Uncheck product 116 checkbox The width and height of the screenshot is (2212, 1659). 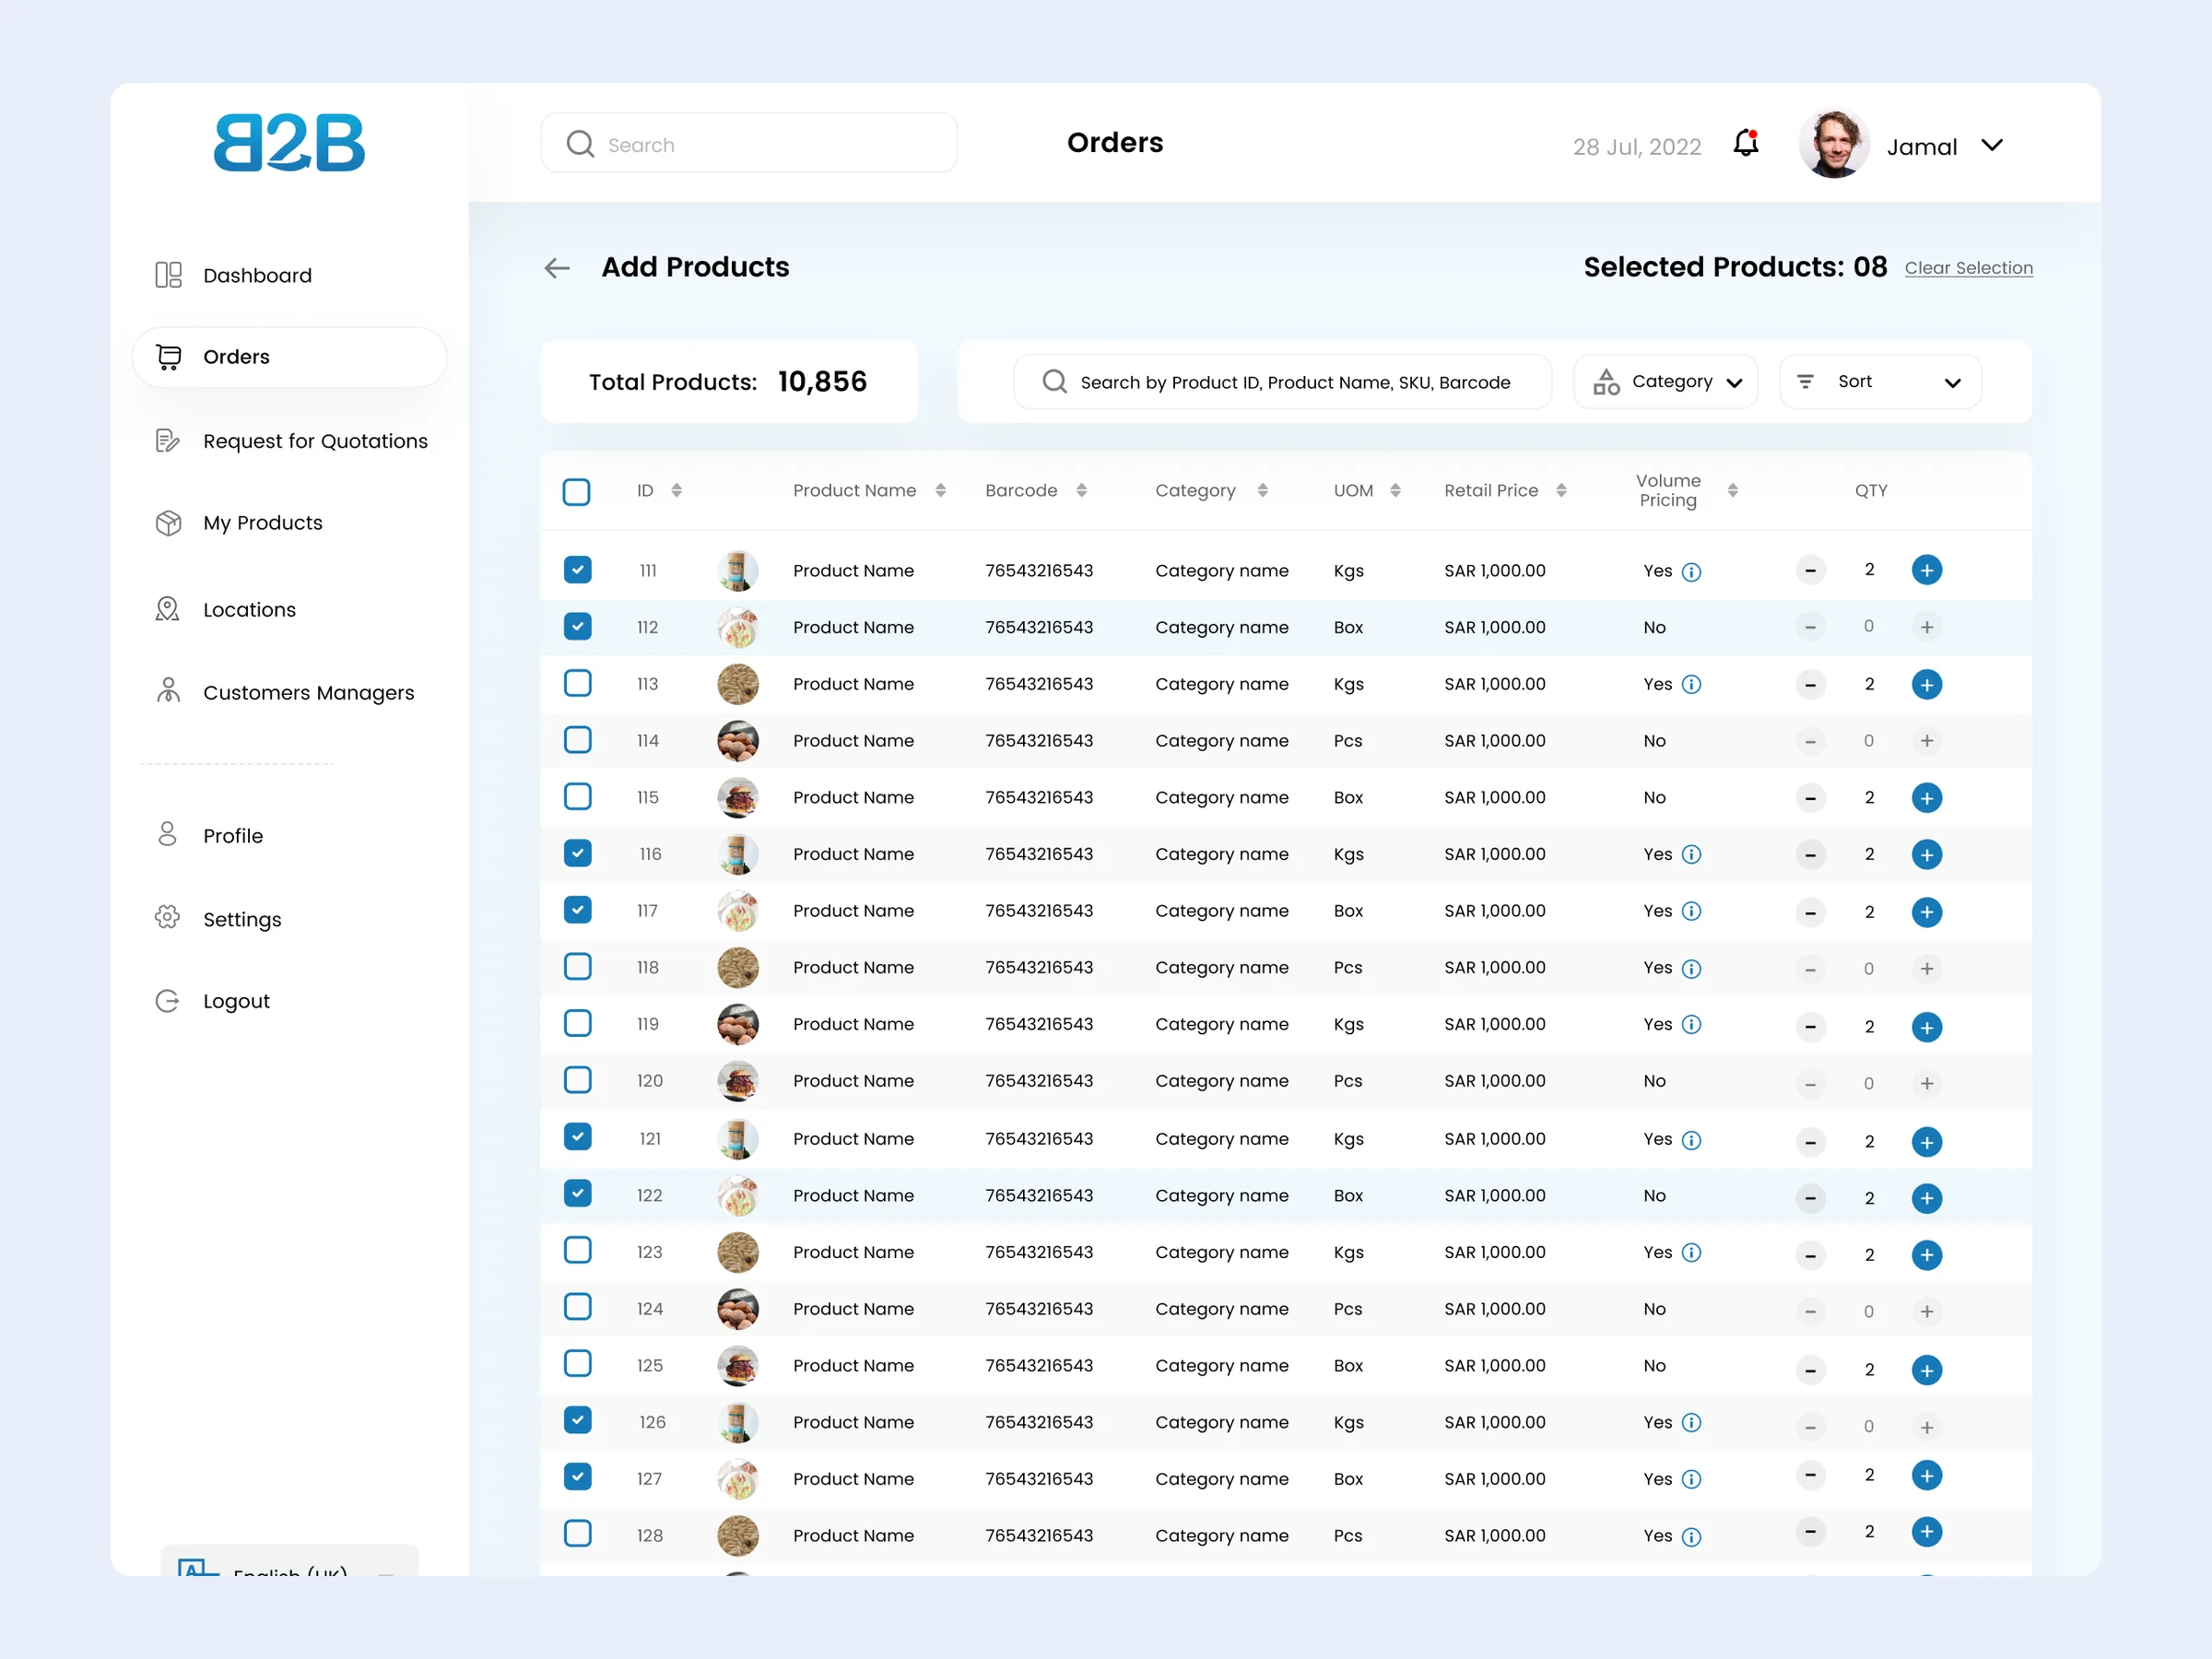pos(577,854)
